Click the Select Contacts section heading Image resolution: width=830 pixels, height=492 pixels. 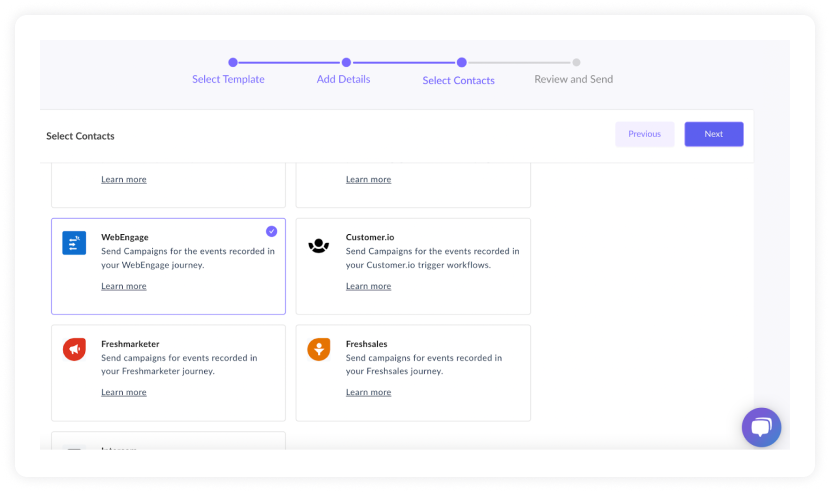pos(80,136)
